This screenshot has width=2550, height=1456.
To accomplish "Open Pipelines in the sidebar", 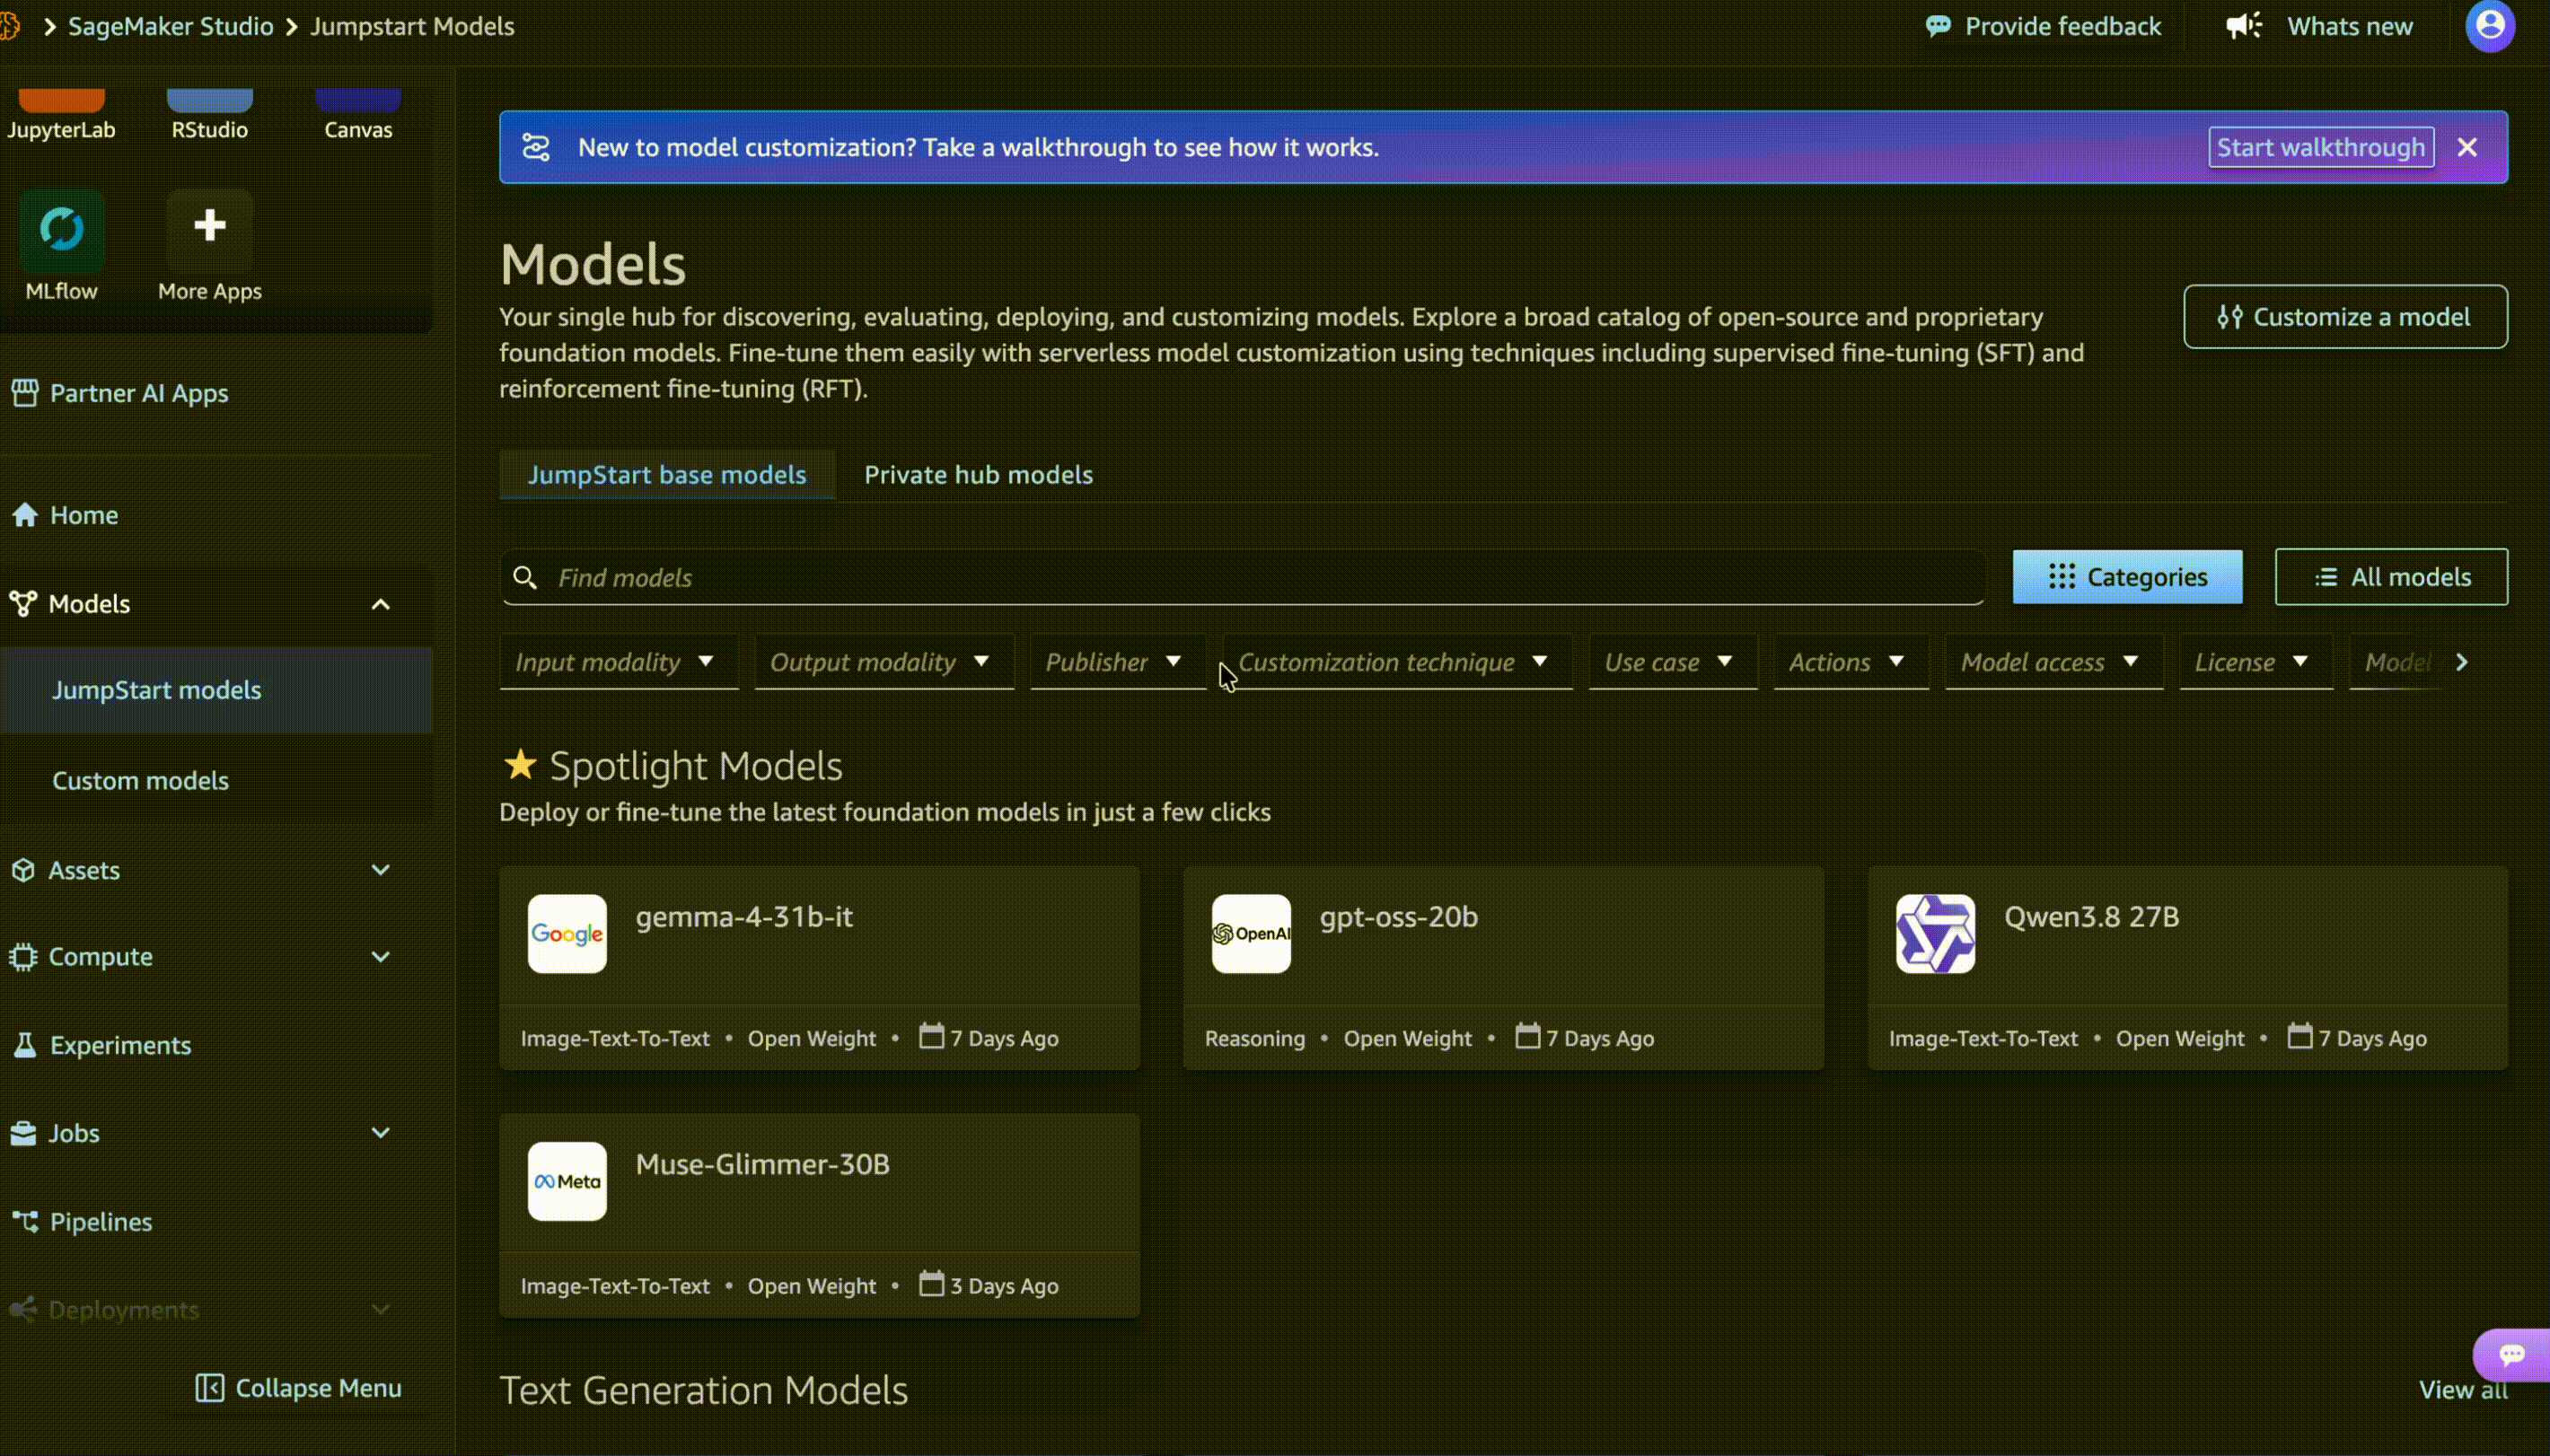I will [x=82, y=1222].
